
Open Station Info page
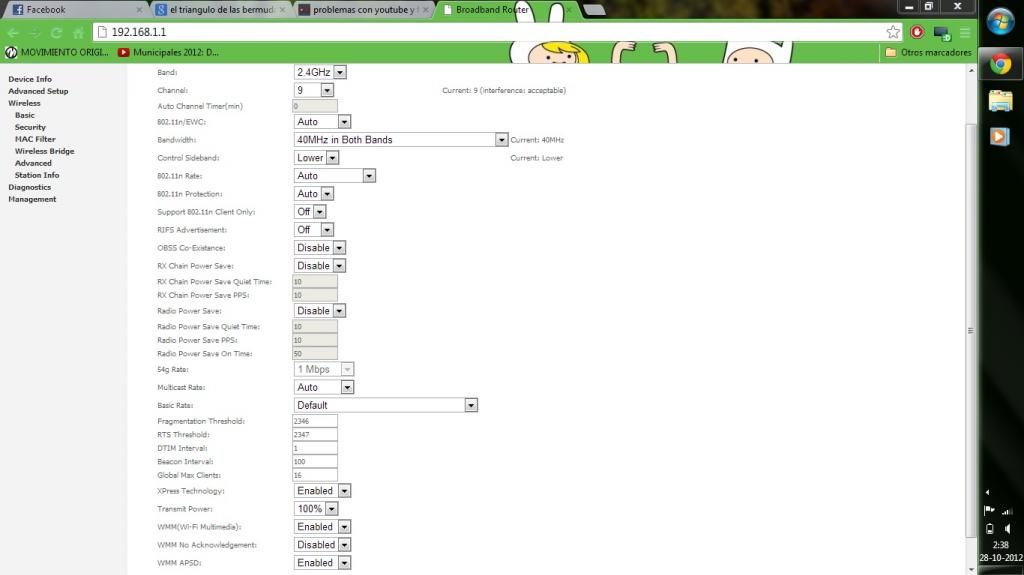37,175
